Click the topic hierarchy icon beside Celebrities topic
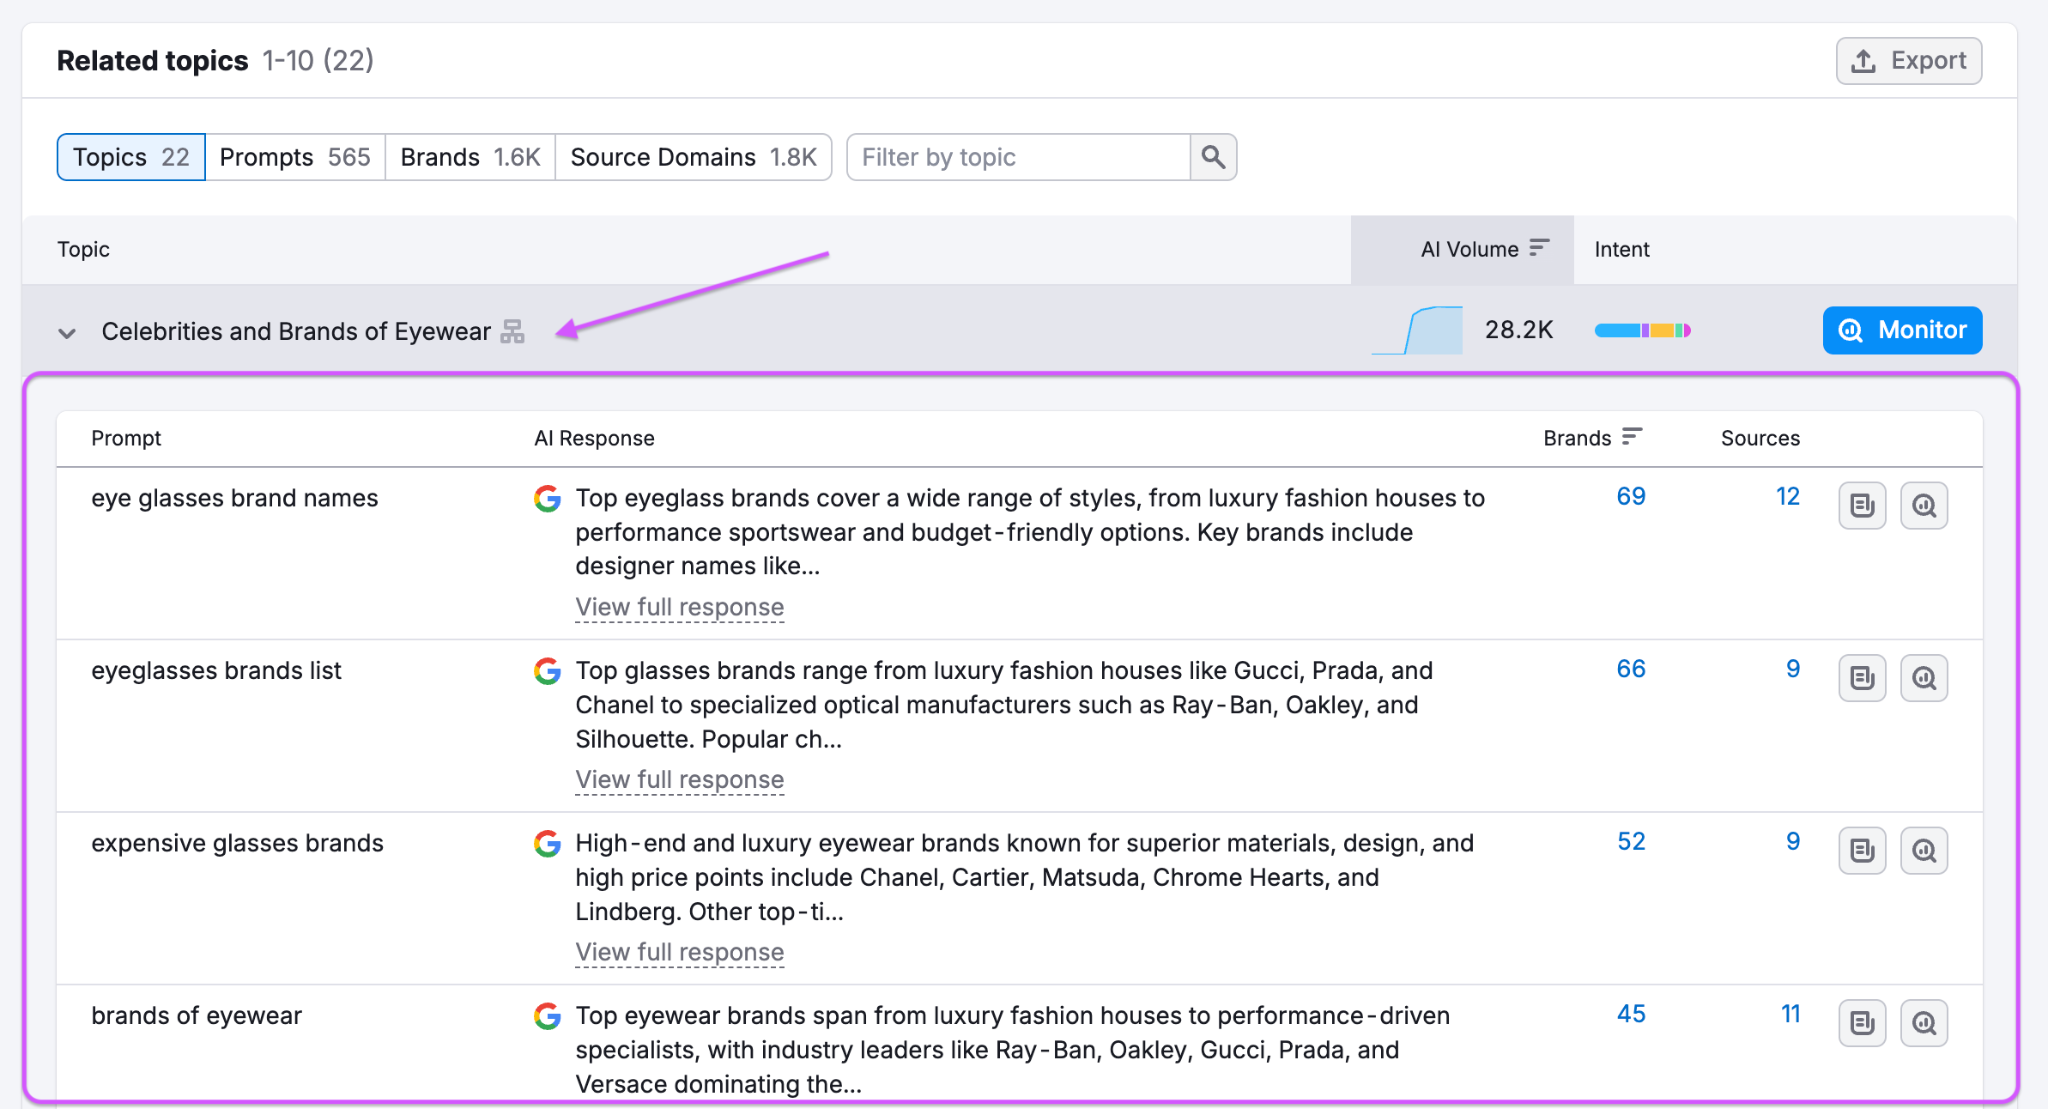This screenshot has width=2048, height=1109. click(x=512, y=331)
